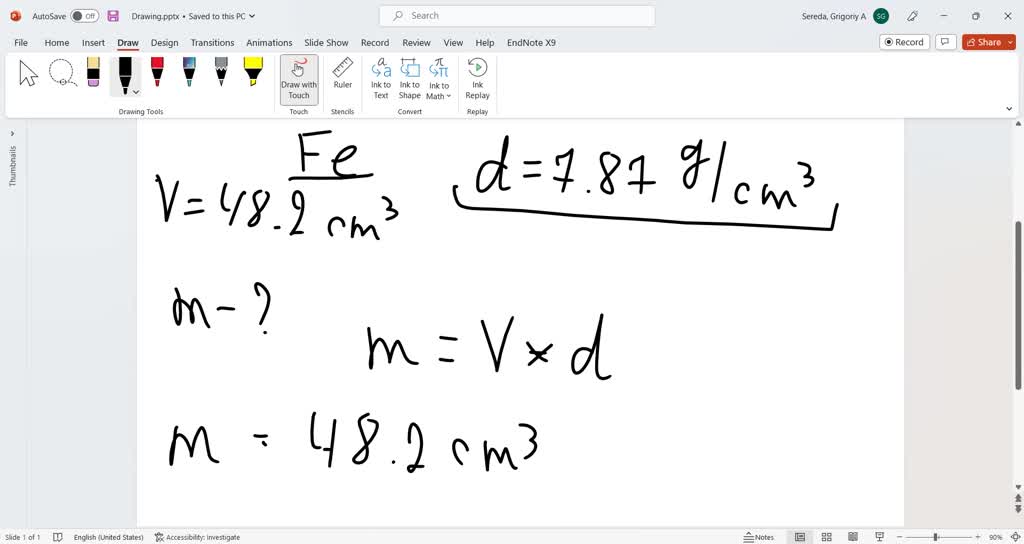Collapse the ribbon with the chevron

tap(1009, 109)
